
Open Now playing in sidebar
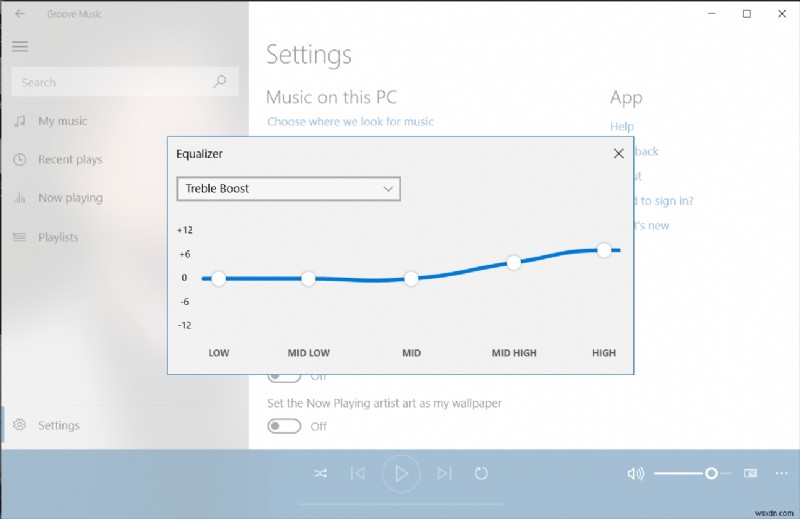pyautogui.click(x=70, y=198)
